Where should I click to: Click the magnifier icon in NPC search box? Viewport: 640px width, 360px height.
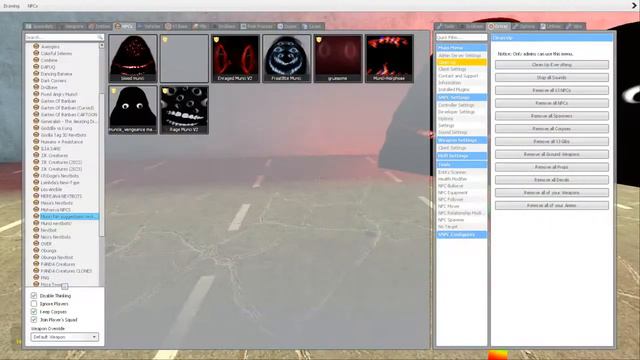pyautogui.click(x=100, y=37)
